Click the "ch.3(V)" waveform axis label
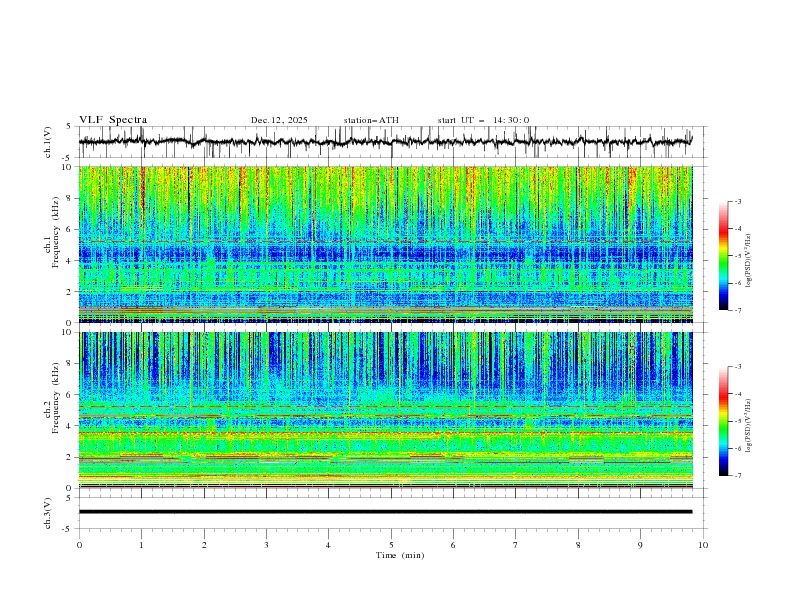792x612 pixels. click(48, 513)
